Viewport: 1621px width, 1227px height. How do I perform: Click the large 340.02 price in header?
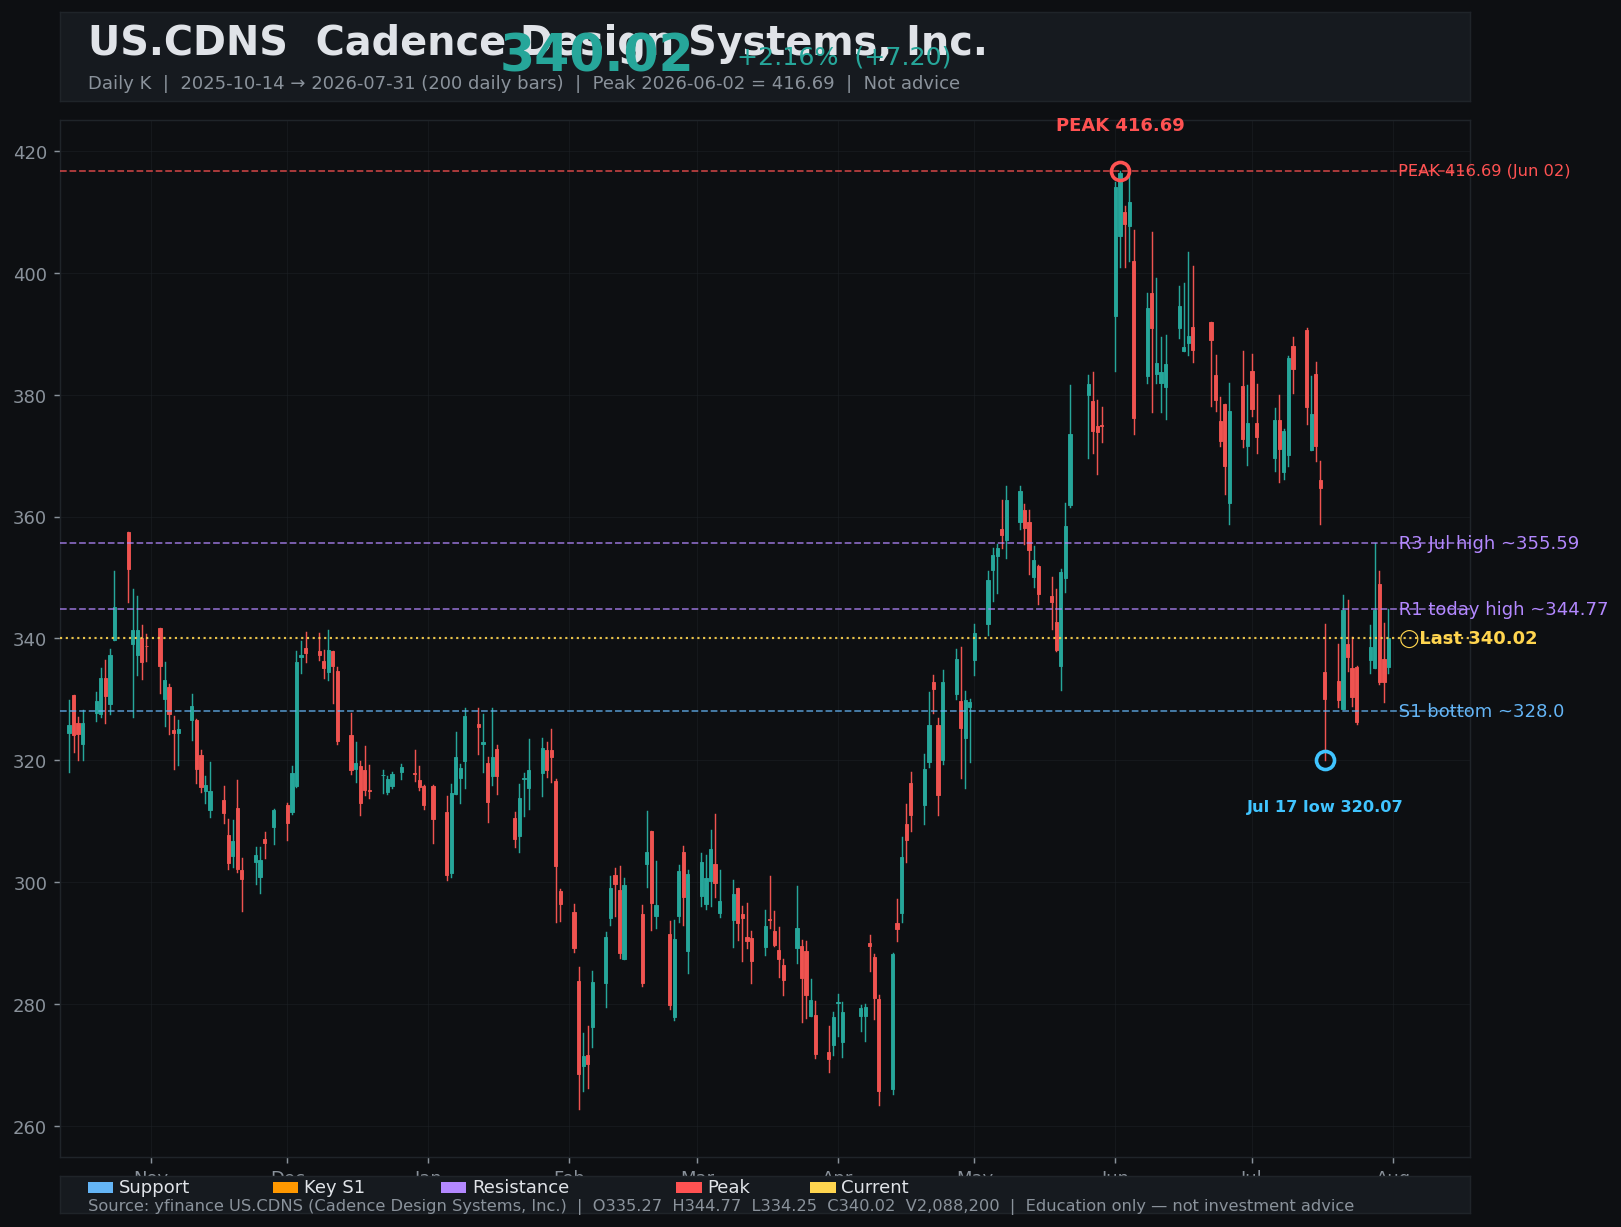(596, 54)
